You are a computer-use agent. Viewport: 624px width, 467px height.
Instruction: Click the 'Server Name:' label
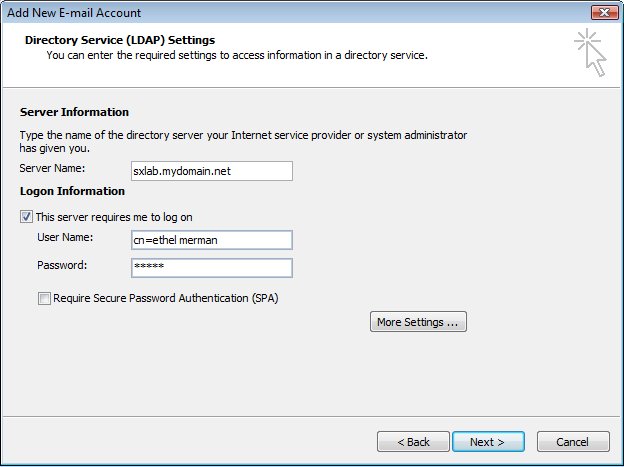click(x=53, y=169)
